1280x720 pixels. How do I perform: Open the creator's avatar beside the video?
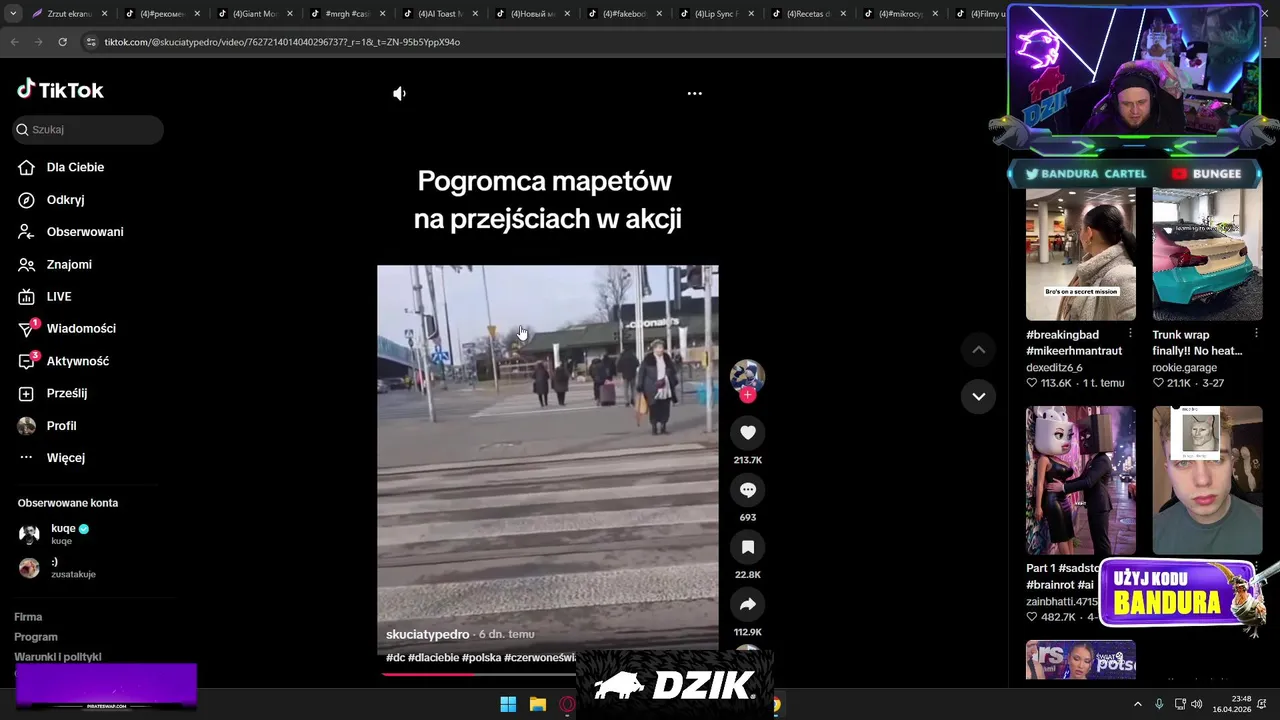747,375
